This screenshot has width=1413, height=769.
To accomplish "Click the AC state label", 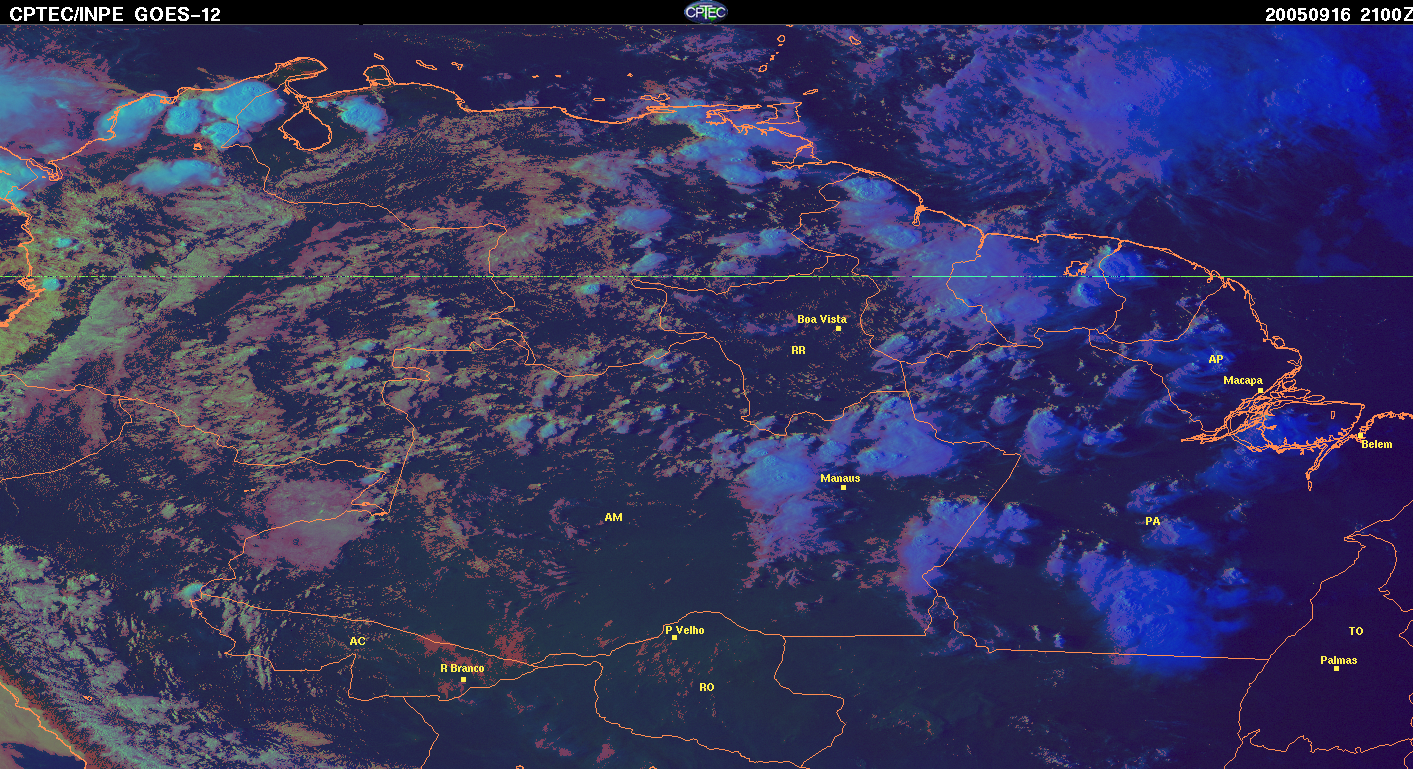I will 357,640.
